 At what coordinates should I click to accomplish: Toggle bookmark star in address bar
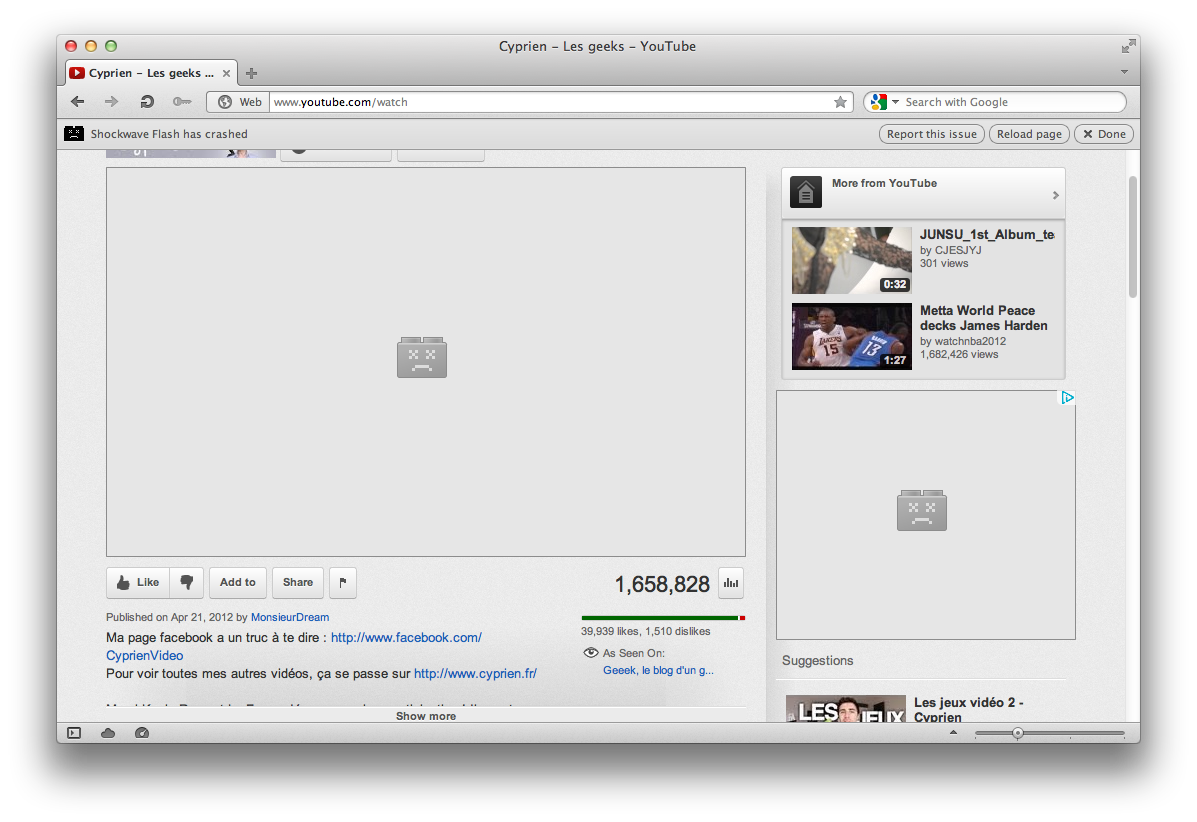pos(840,102)
